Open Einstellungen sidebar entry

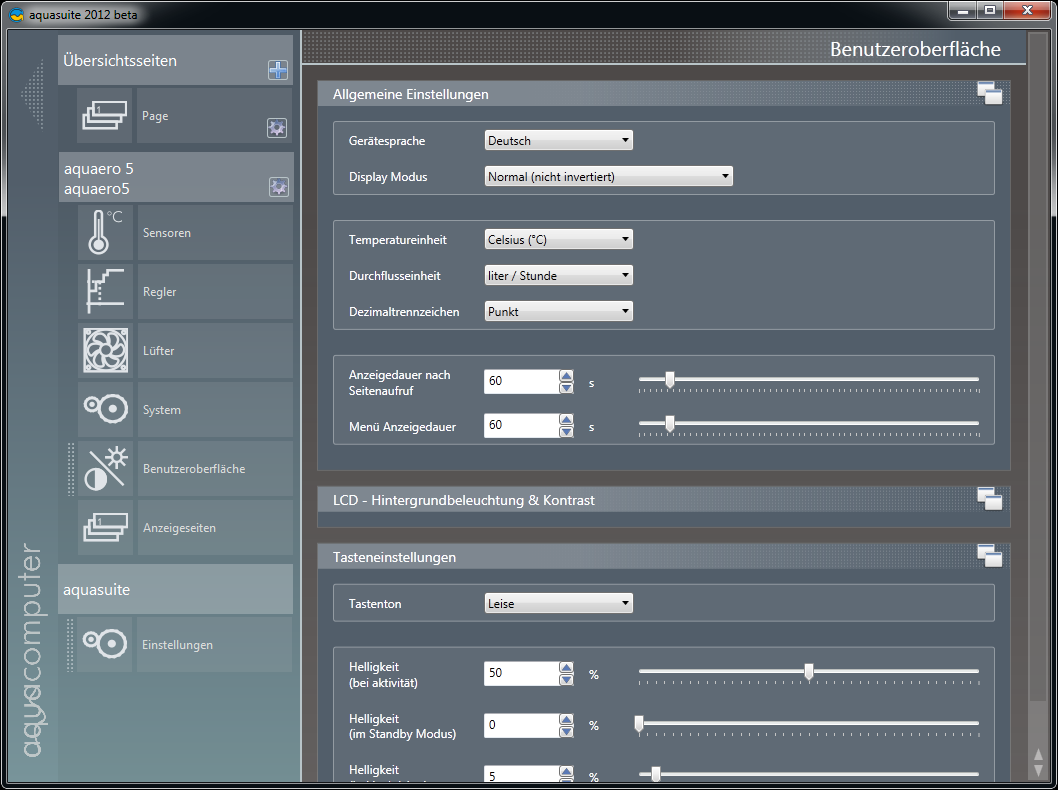coord(215,644)
